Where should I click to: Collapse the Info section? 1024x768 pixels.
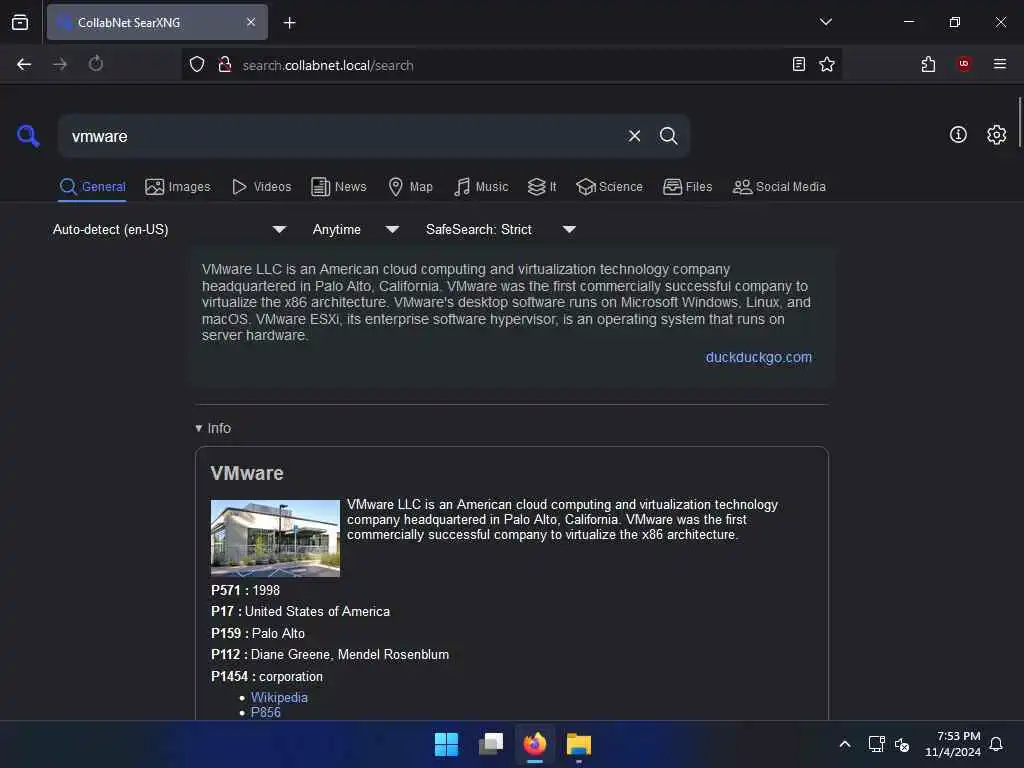point(213,428)
